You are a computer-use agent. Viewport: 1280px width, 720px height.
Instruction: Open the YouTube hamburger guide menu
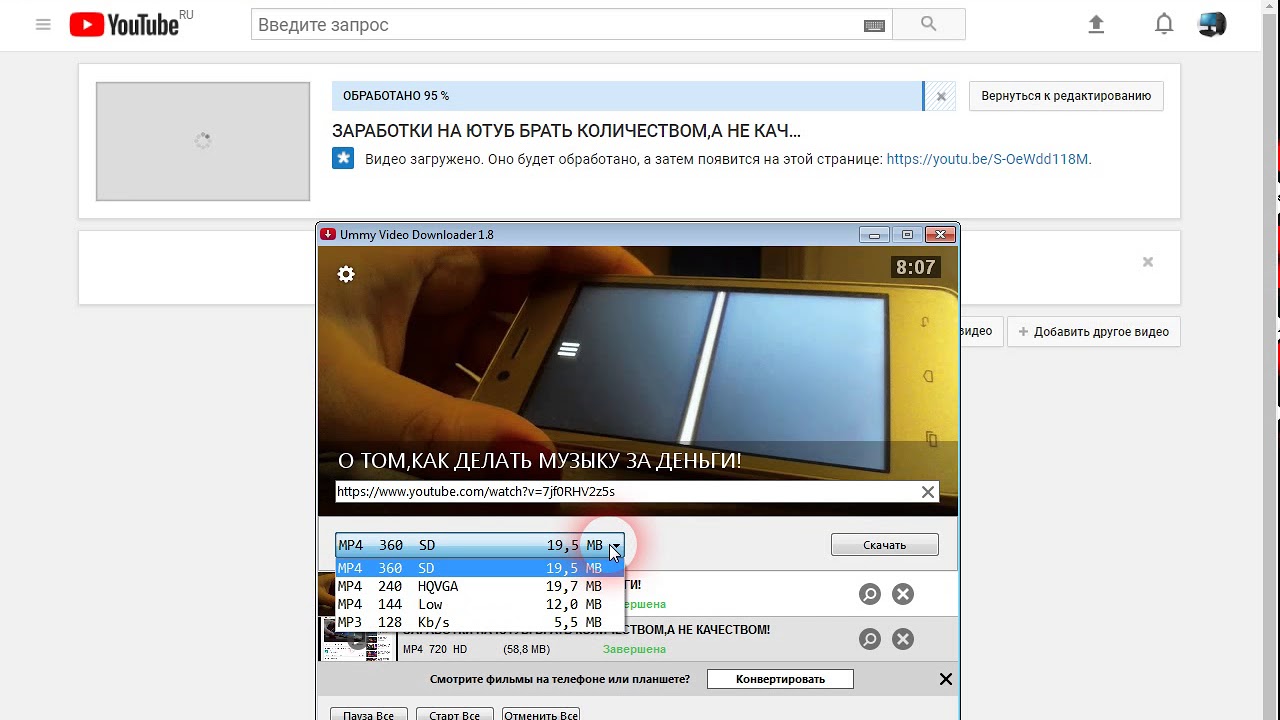(43, 25)
